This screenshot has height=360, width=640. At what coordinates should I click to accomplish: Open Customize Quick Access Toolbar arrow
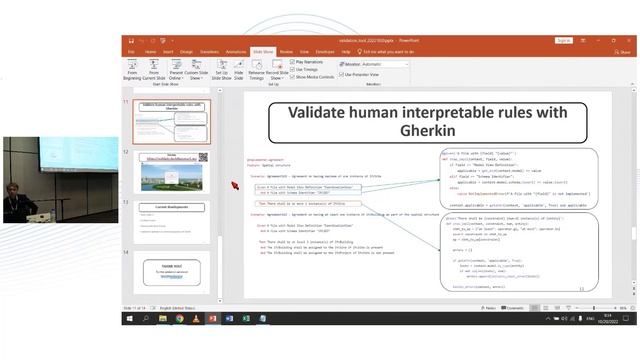coord(173,41)
